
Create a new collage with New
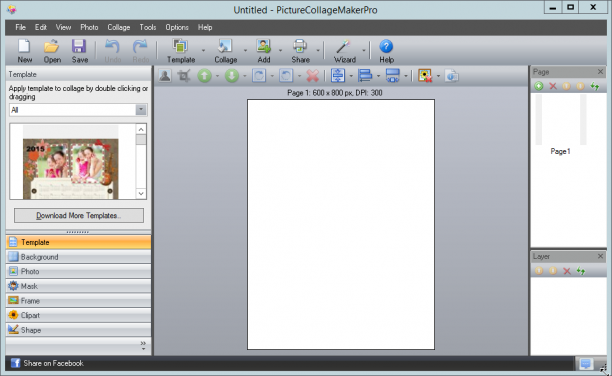pos(24,51)
